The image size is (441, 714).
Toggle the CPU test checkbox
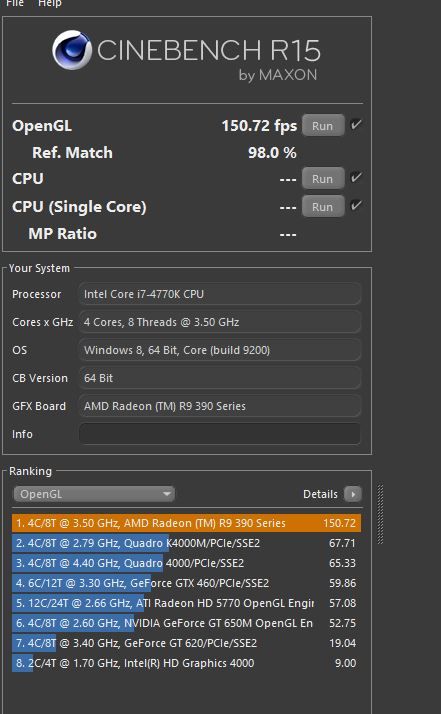(x=356, y=177)
